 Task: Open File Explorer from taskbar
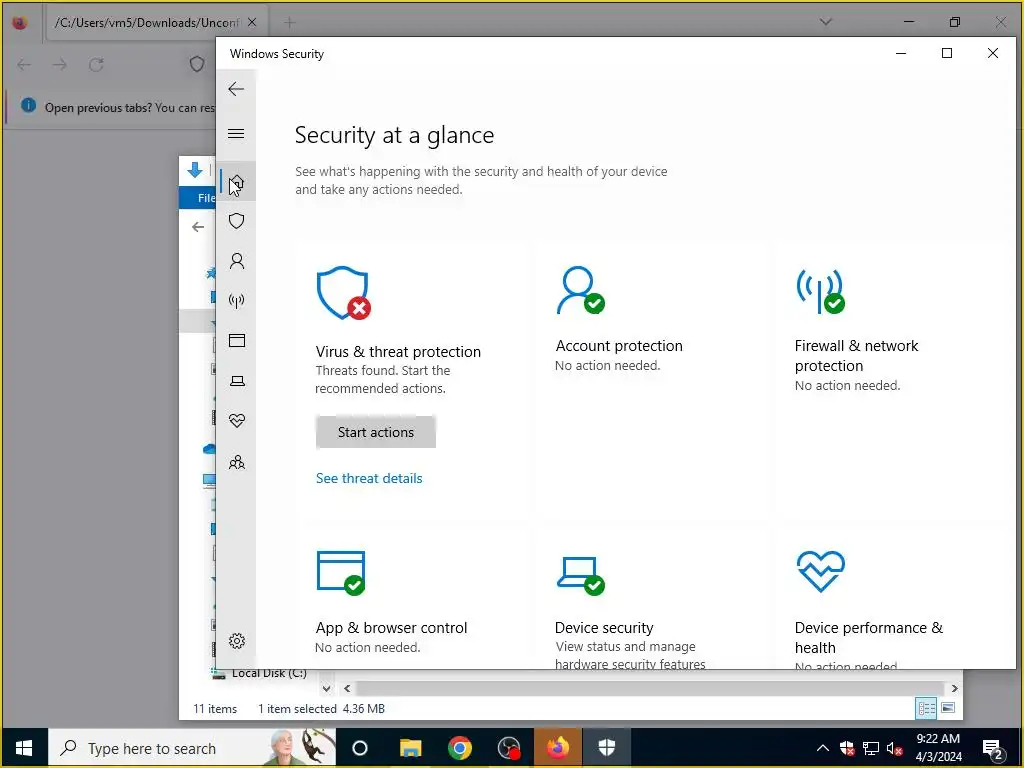point(410,748)
